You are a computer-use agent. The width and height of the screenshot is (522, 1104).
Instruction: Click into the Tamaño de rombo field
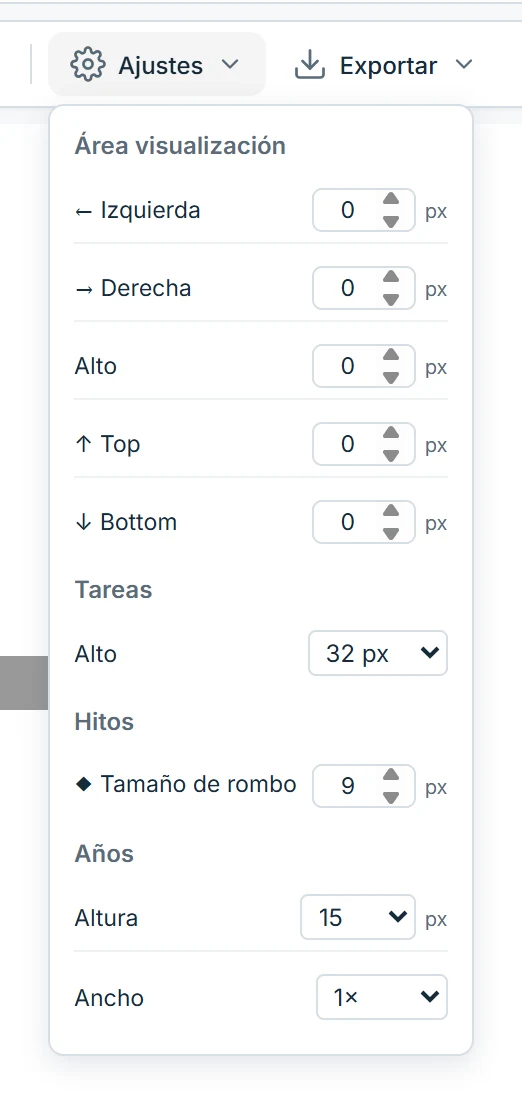[x=364, y=786]
